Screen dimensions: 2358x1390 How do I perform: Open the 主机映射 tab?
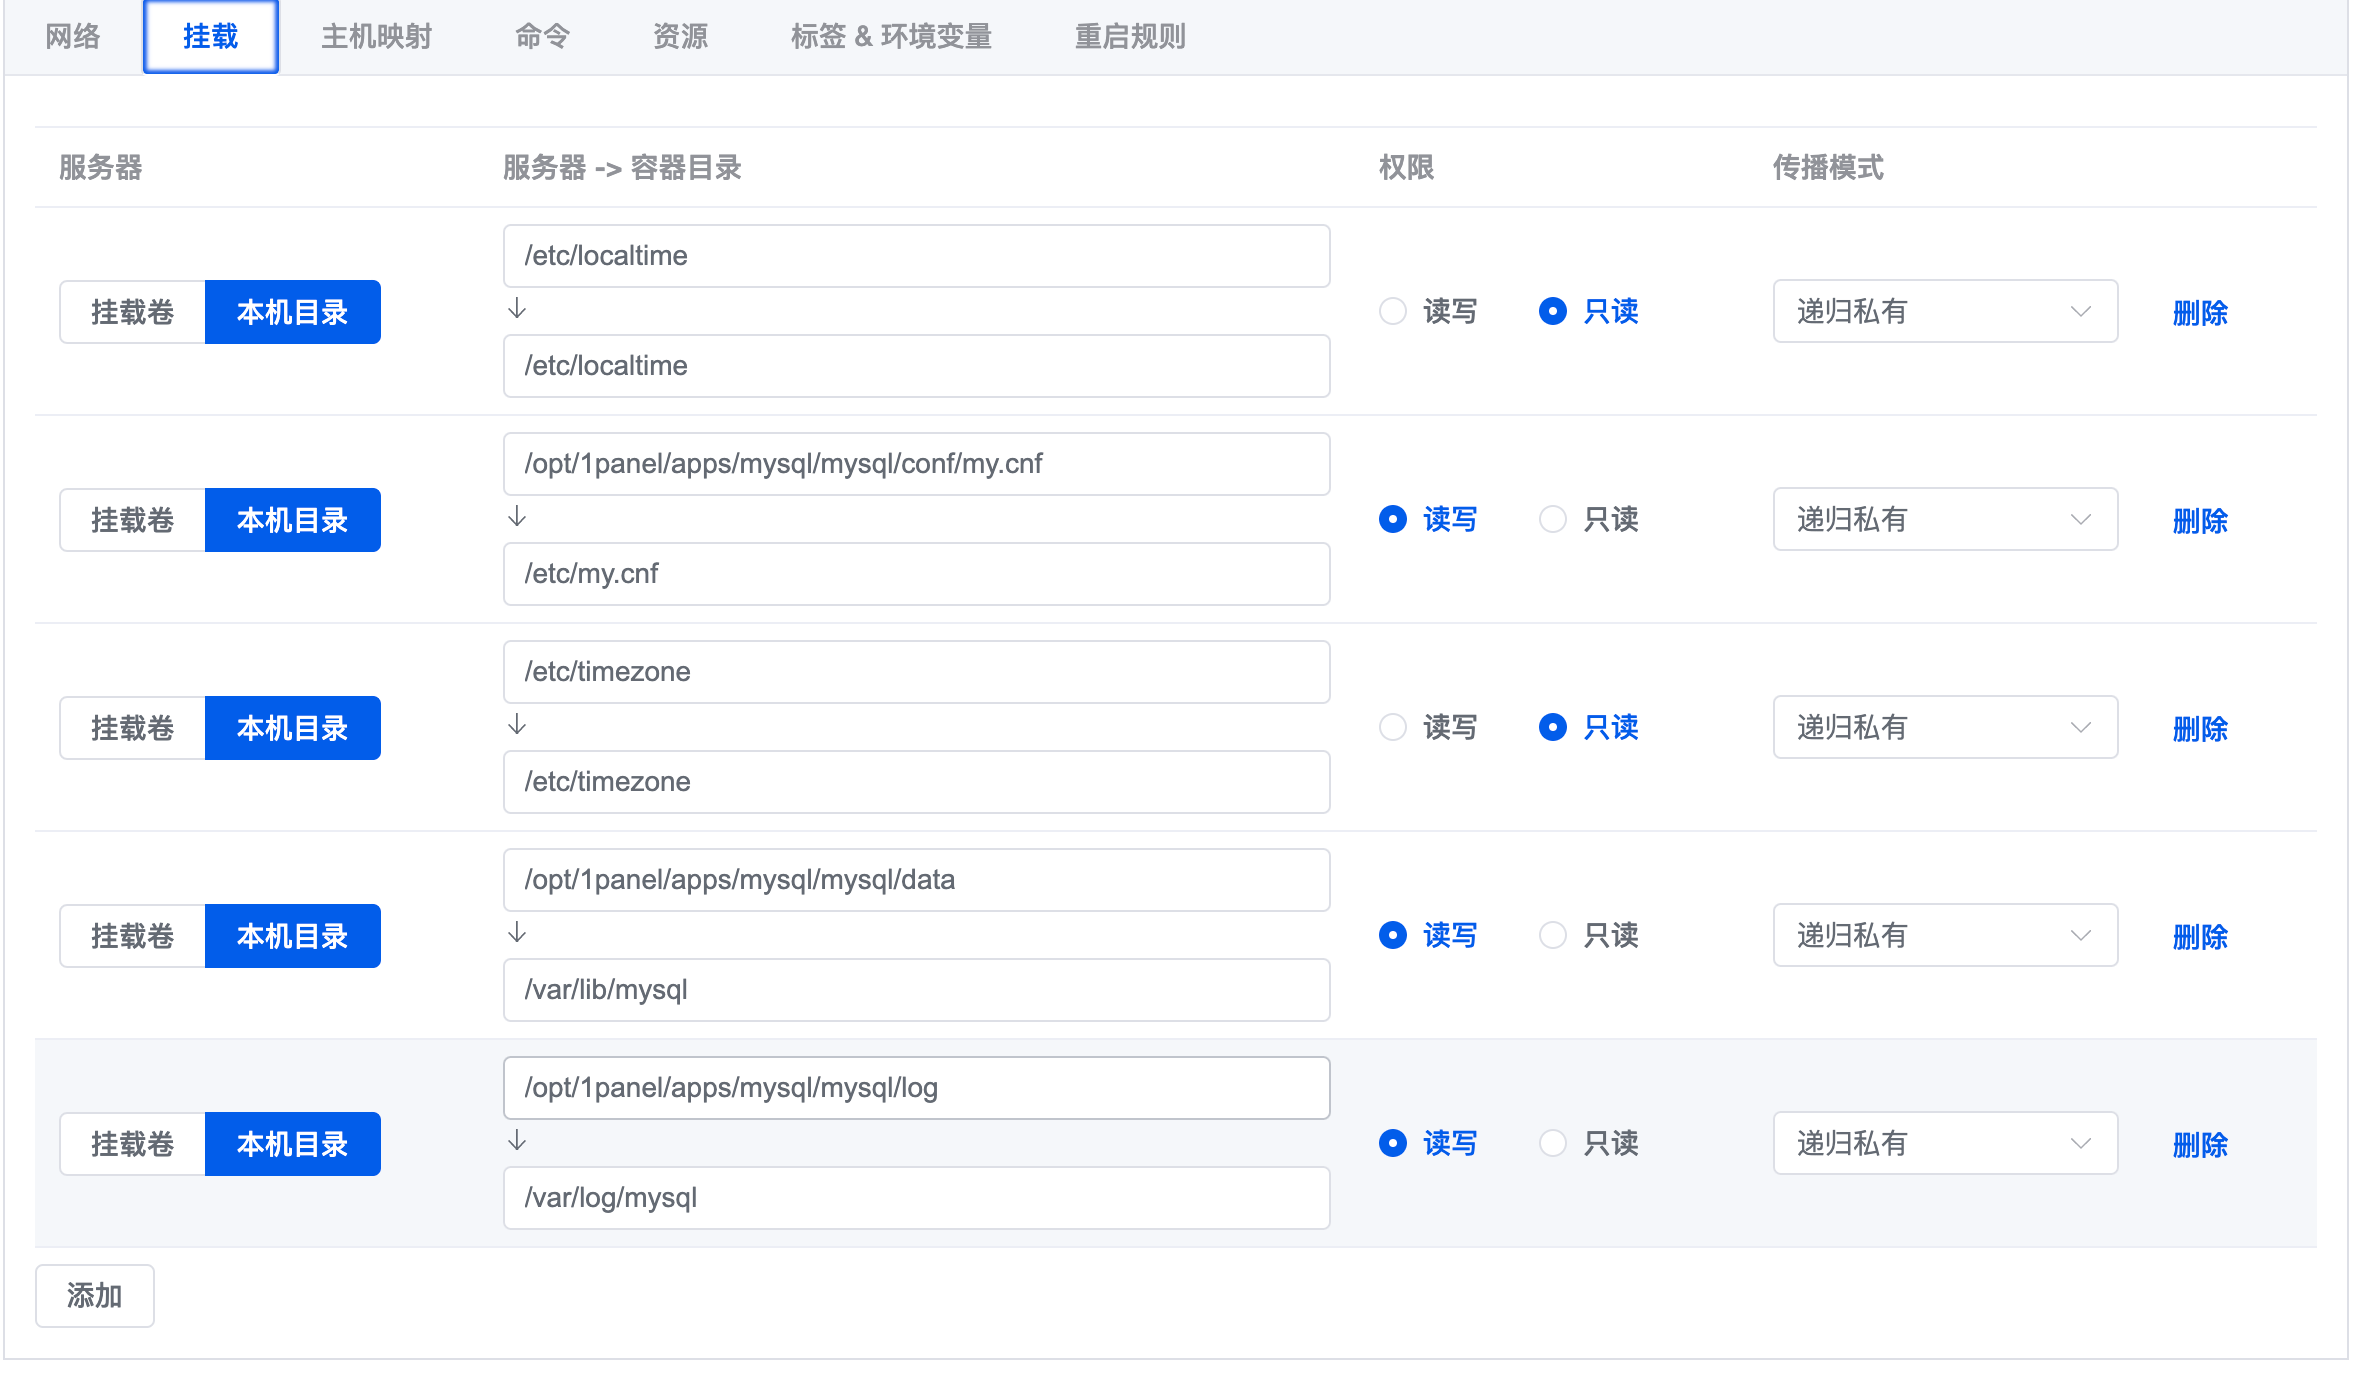click(376, 37)
